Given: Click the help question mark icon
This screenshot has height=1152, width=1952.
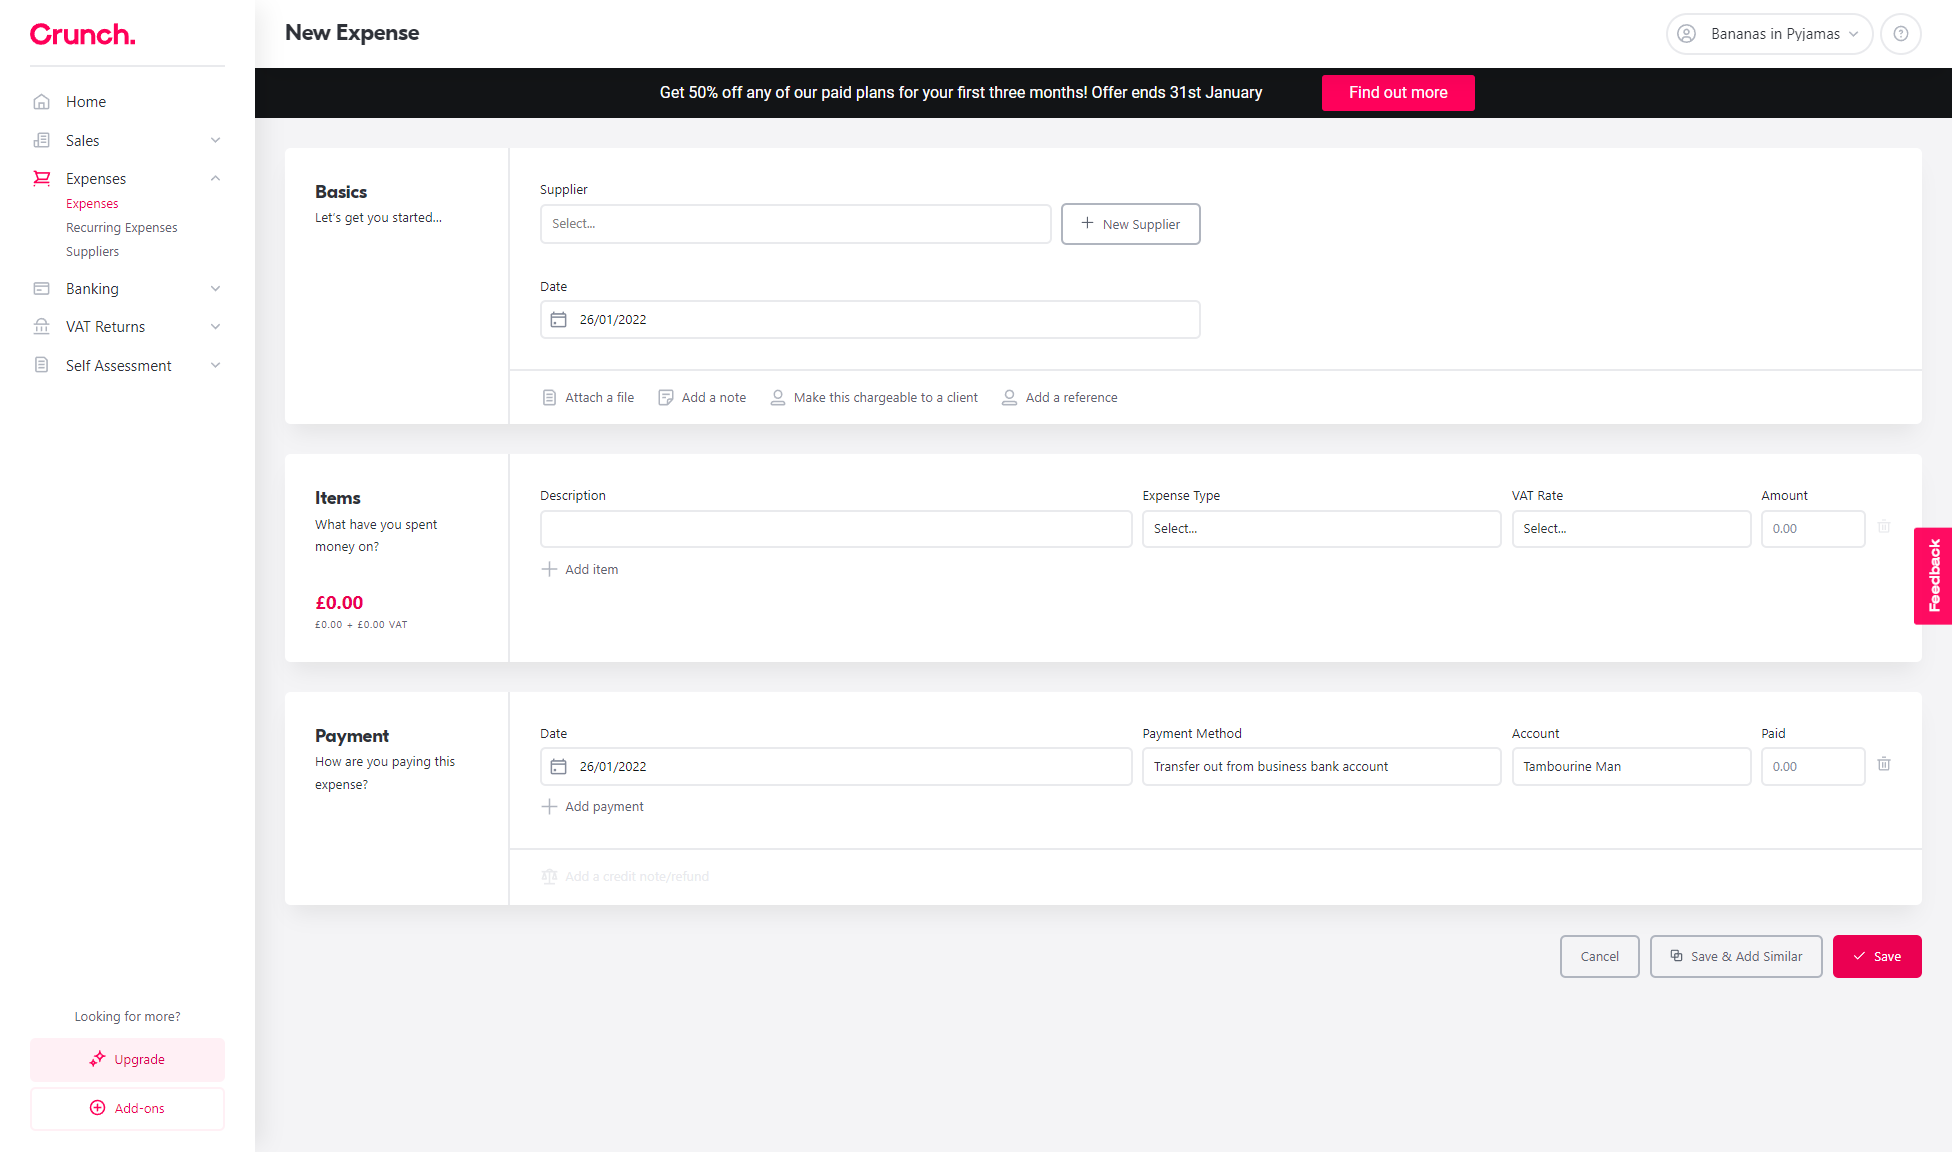Looking at the screenshot, I should point(1900,34).
